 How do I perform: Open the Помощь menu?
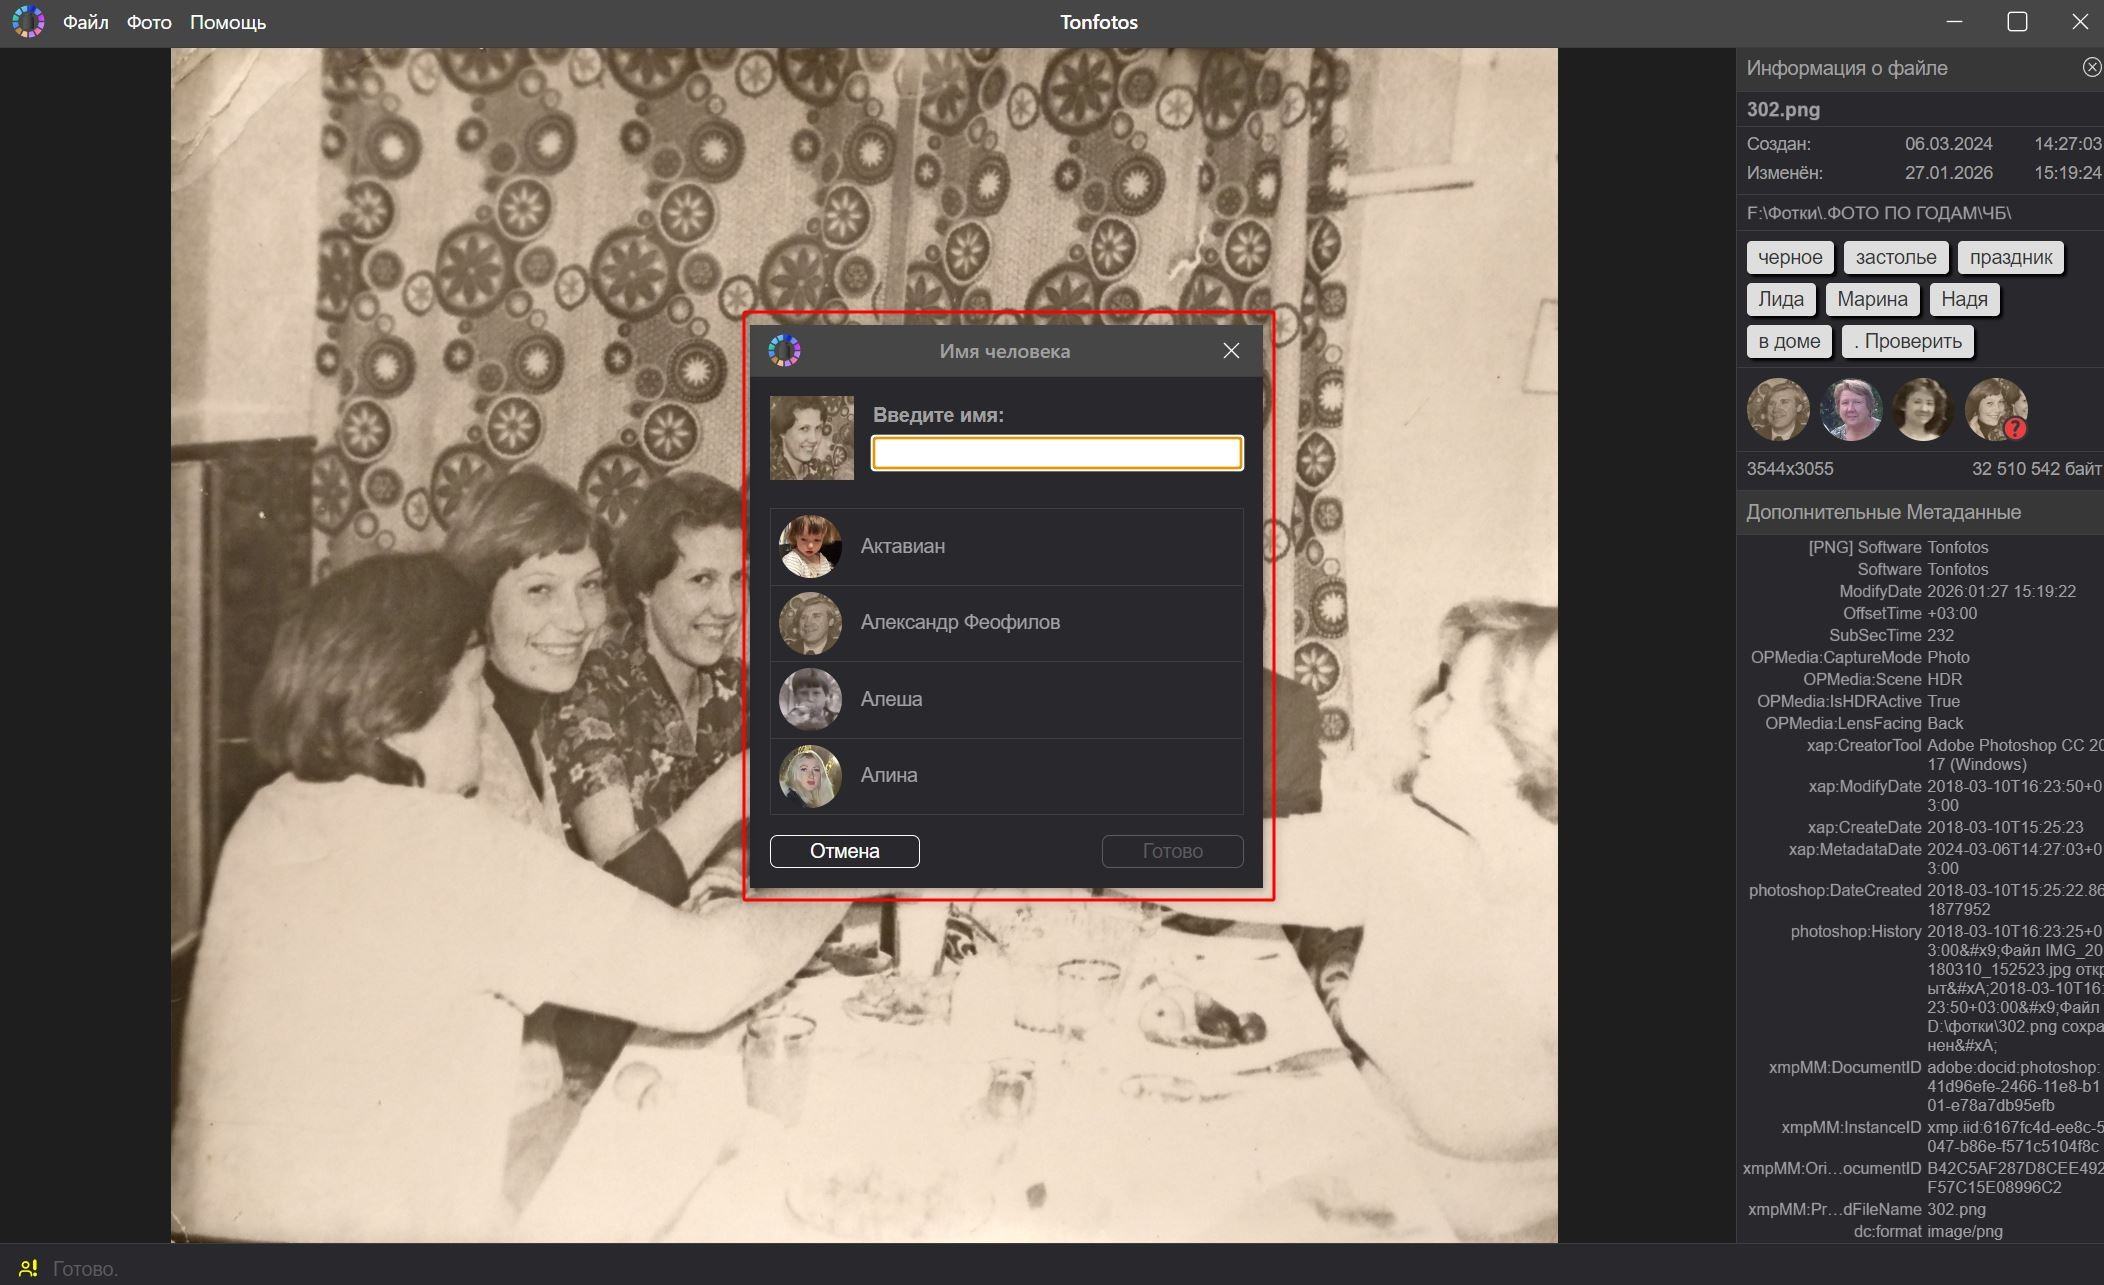click(x=228, y=22)
